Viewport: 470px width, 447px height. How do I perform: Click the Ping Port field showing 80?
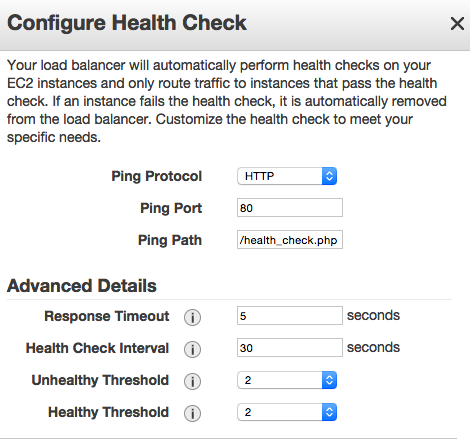290,208
